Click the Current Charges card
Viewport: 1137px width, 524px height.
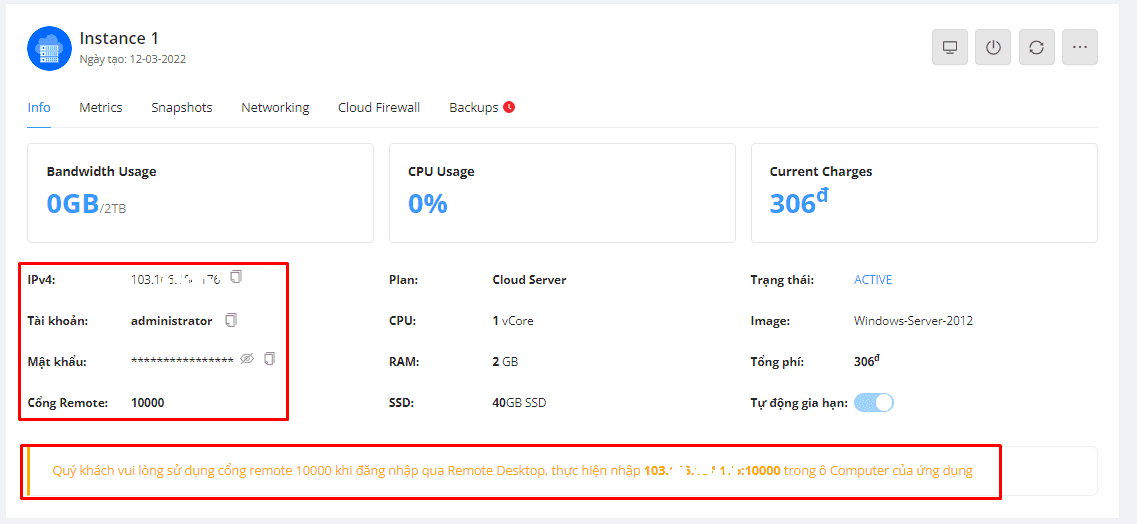924,193
